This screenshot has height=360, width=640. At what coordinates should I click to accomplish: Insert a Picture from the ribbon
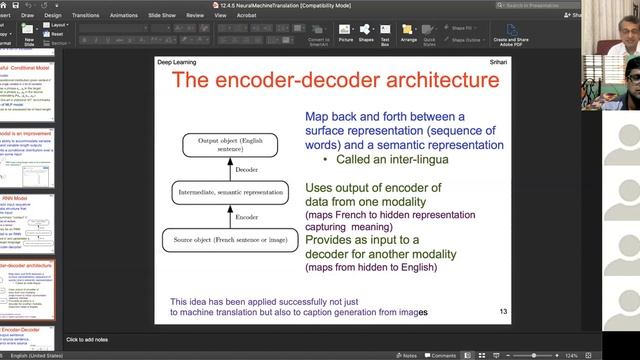click(345, 33)
